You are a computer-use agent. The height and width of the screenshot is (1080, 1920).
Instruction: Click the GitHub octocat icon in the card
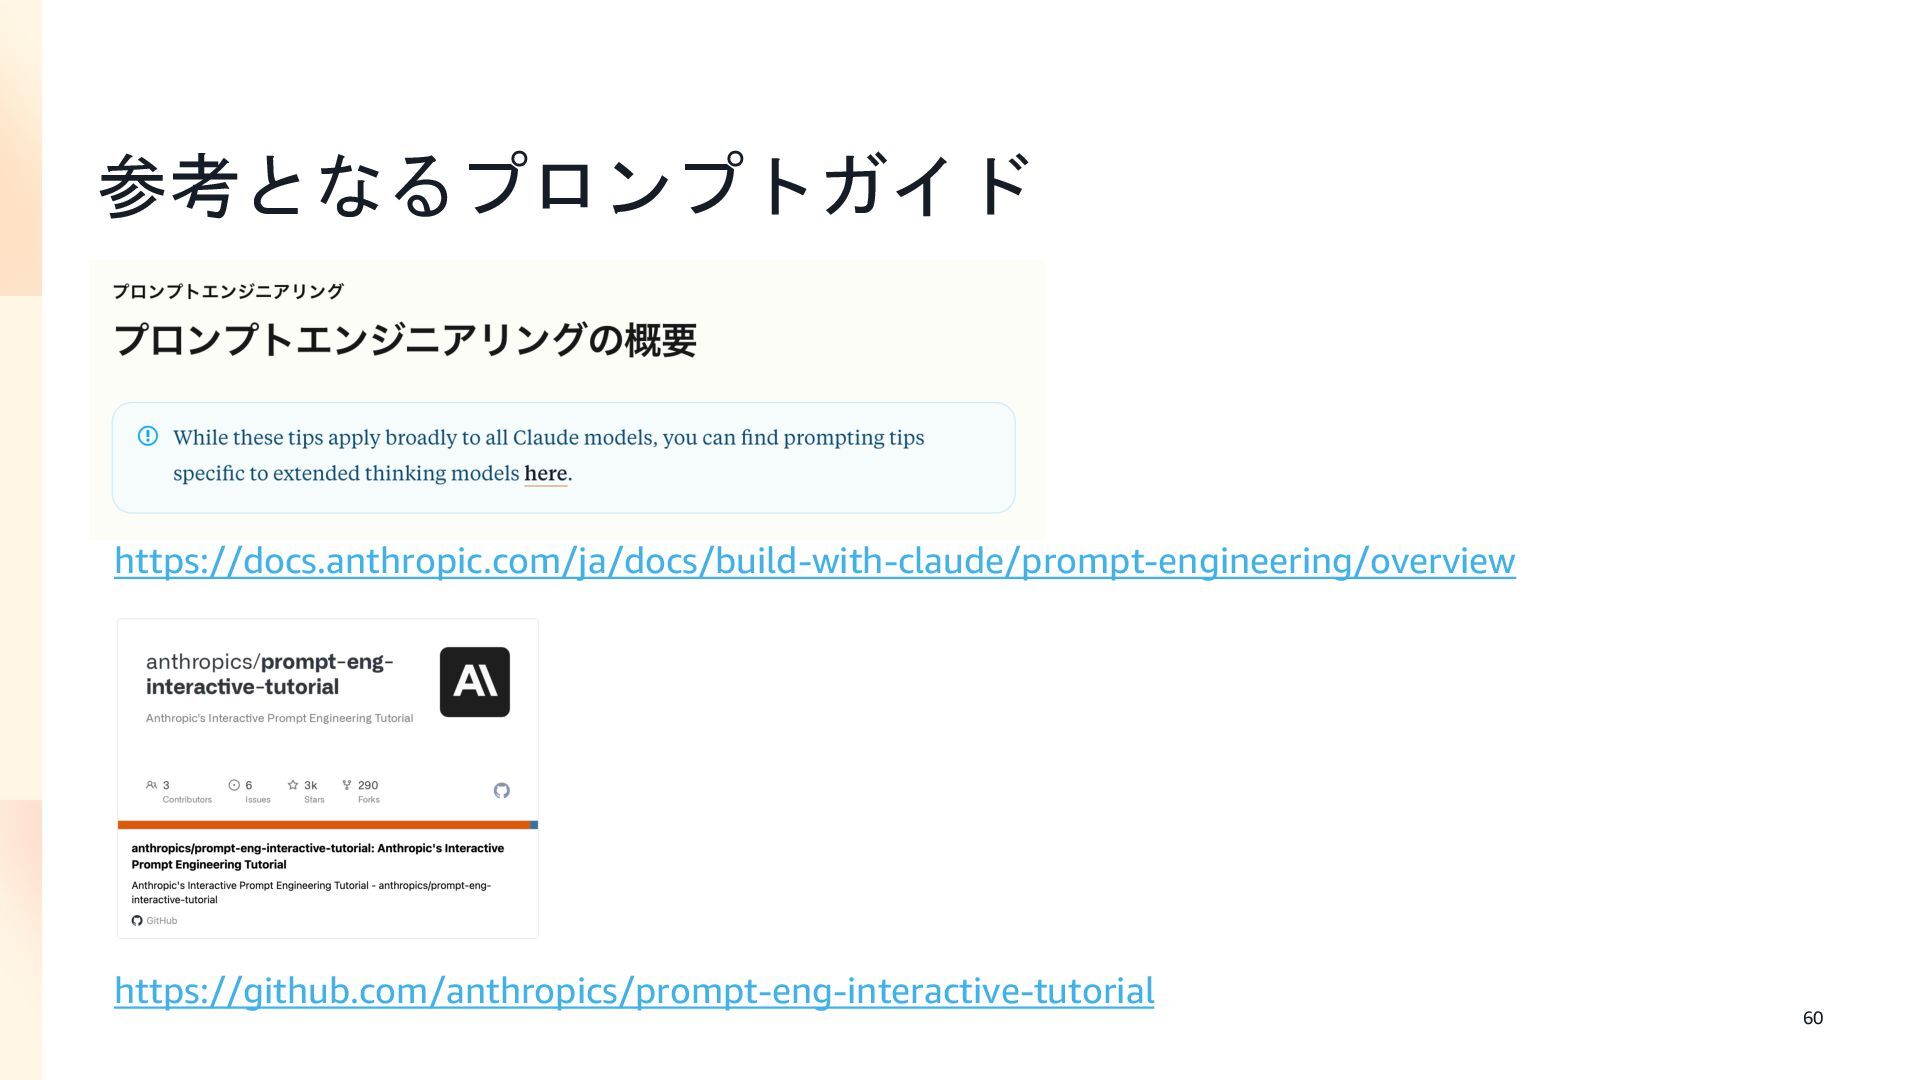pyautogui.click(x=502, y=790)
